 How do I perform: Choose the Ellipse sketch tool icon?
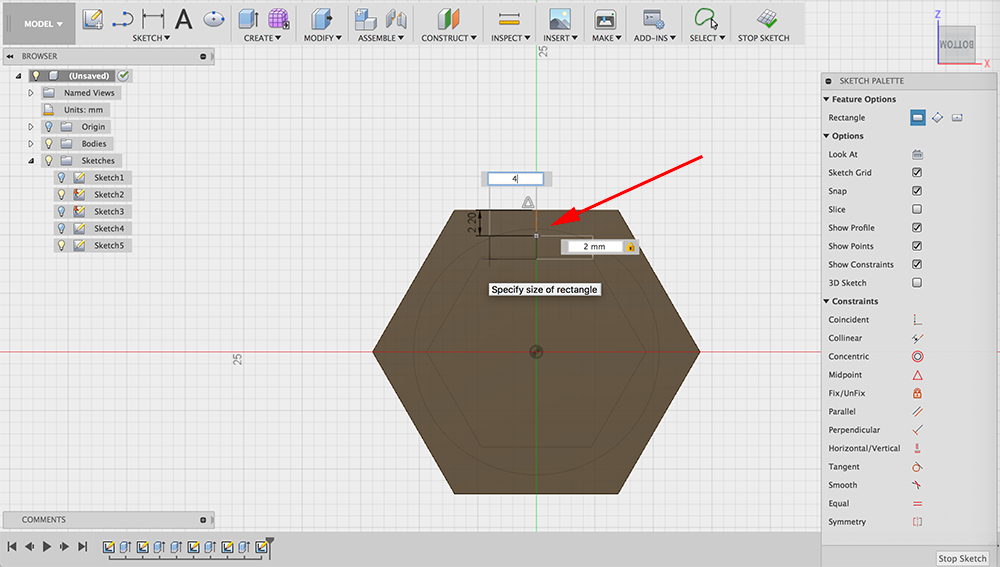[x=214, y=19]
